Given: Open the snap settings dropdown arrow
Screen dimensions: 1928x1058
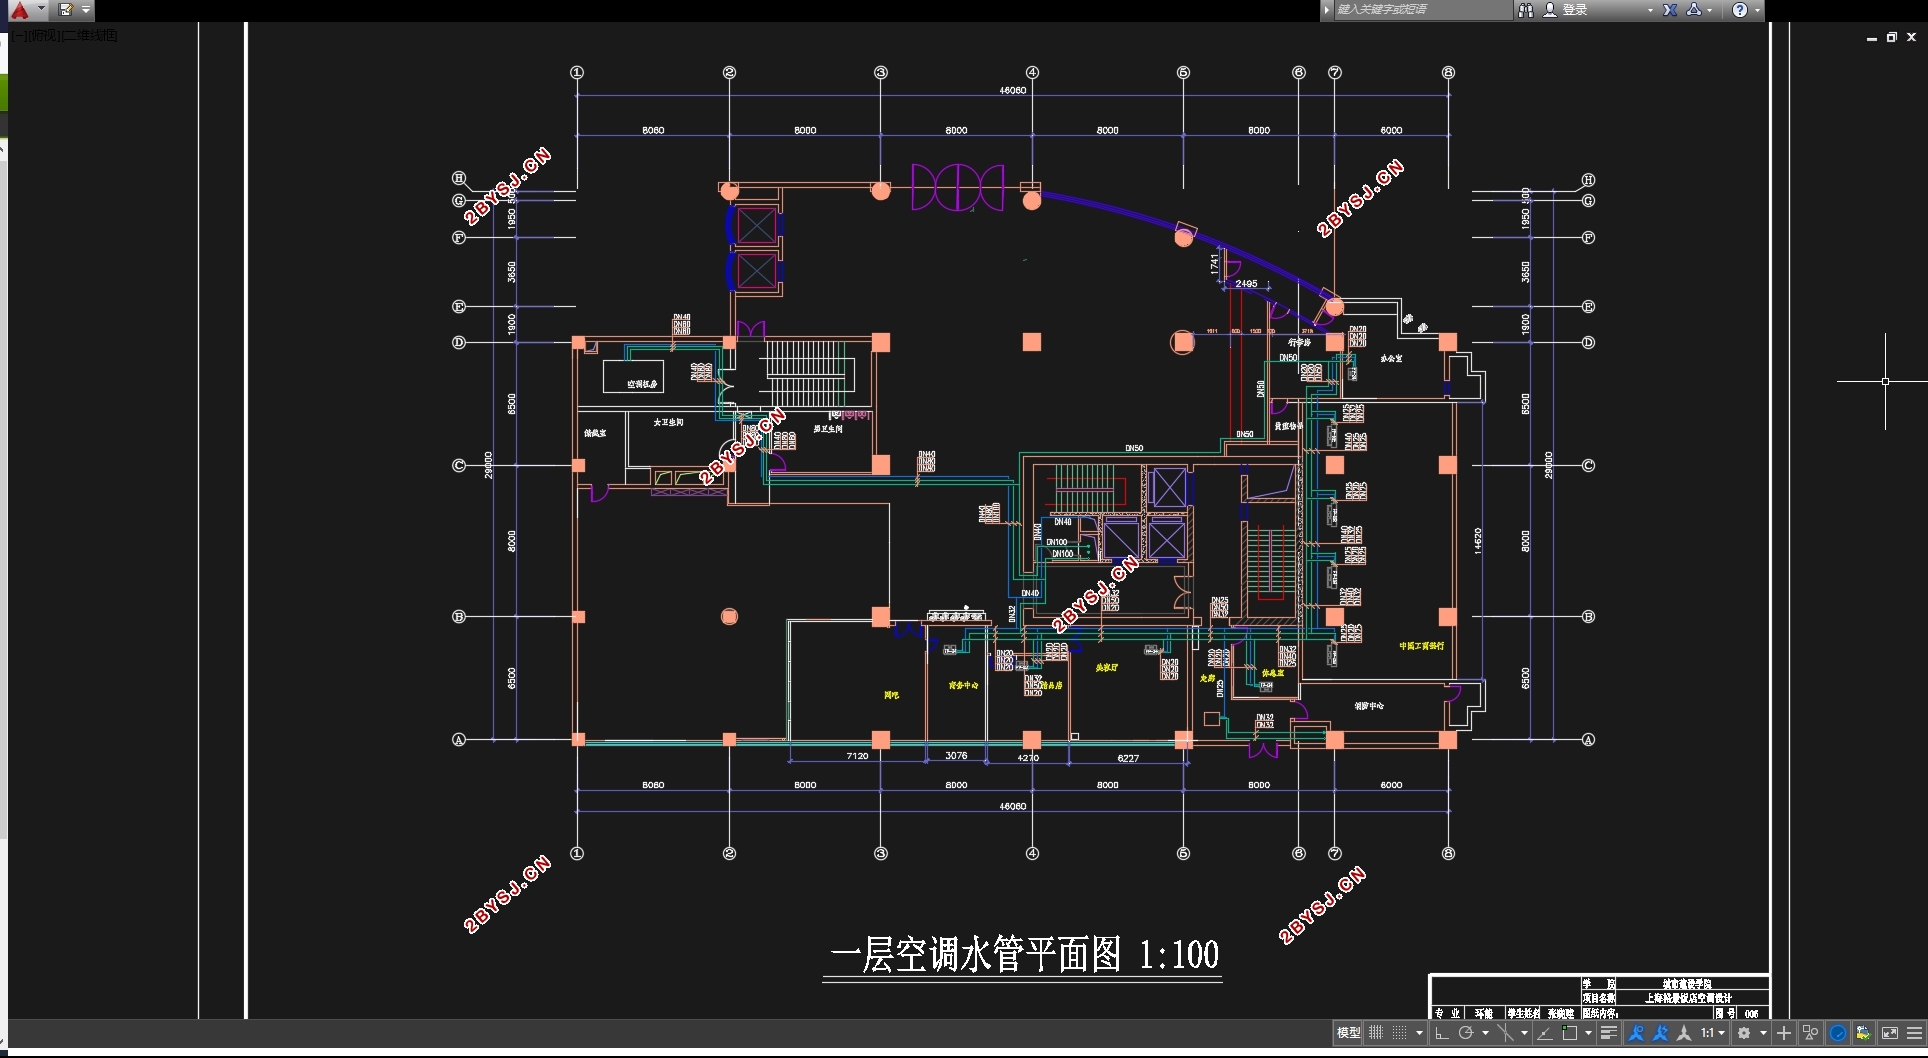Looking at the screenshot, I should point(1419,1033).
